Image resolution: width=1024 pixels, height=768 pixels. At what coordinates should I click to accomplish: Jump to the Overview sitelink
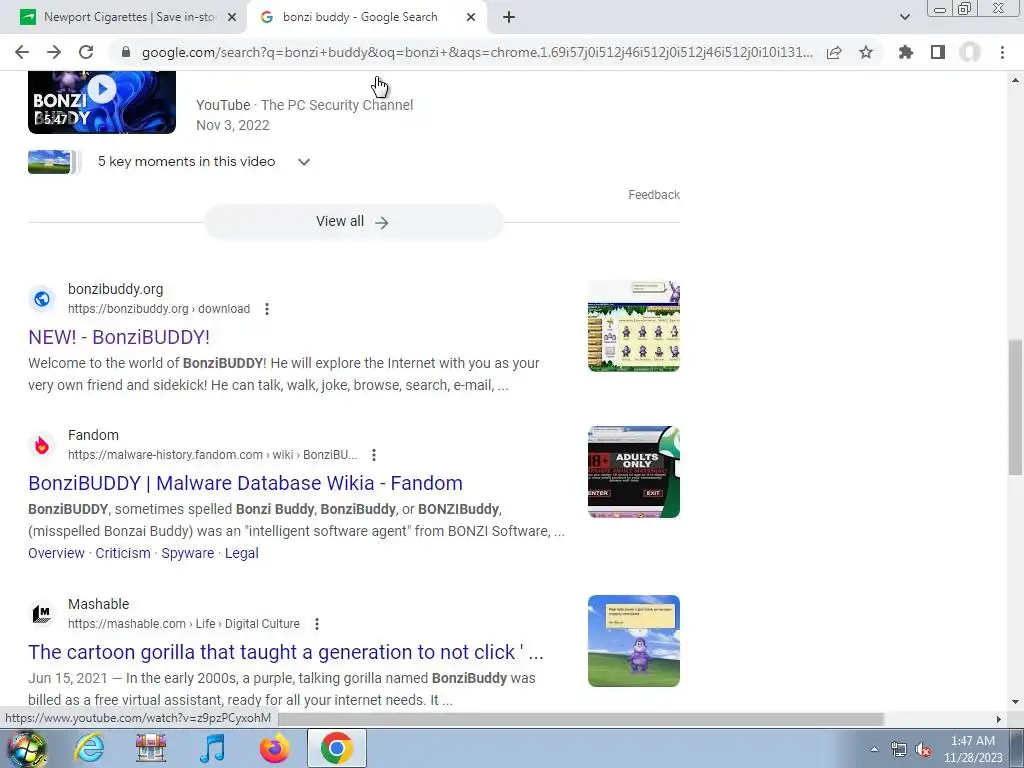[56, 553]
